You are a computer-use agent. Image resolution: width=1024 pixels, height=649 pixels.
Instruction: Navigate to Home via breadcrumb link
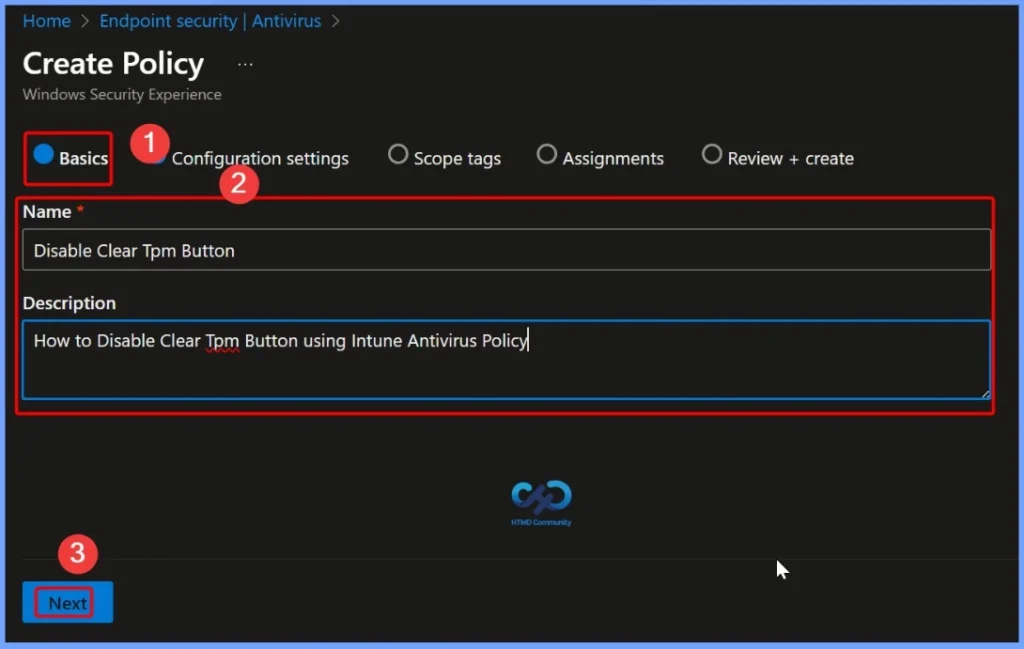click(46, 20)
